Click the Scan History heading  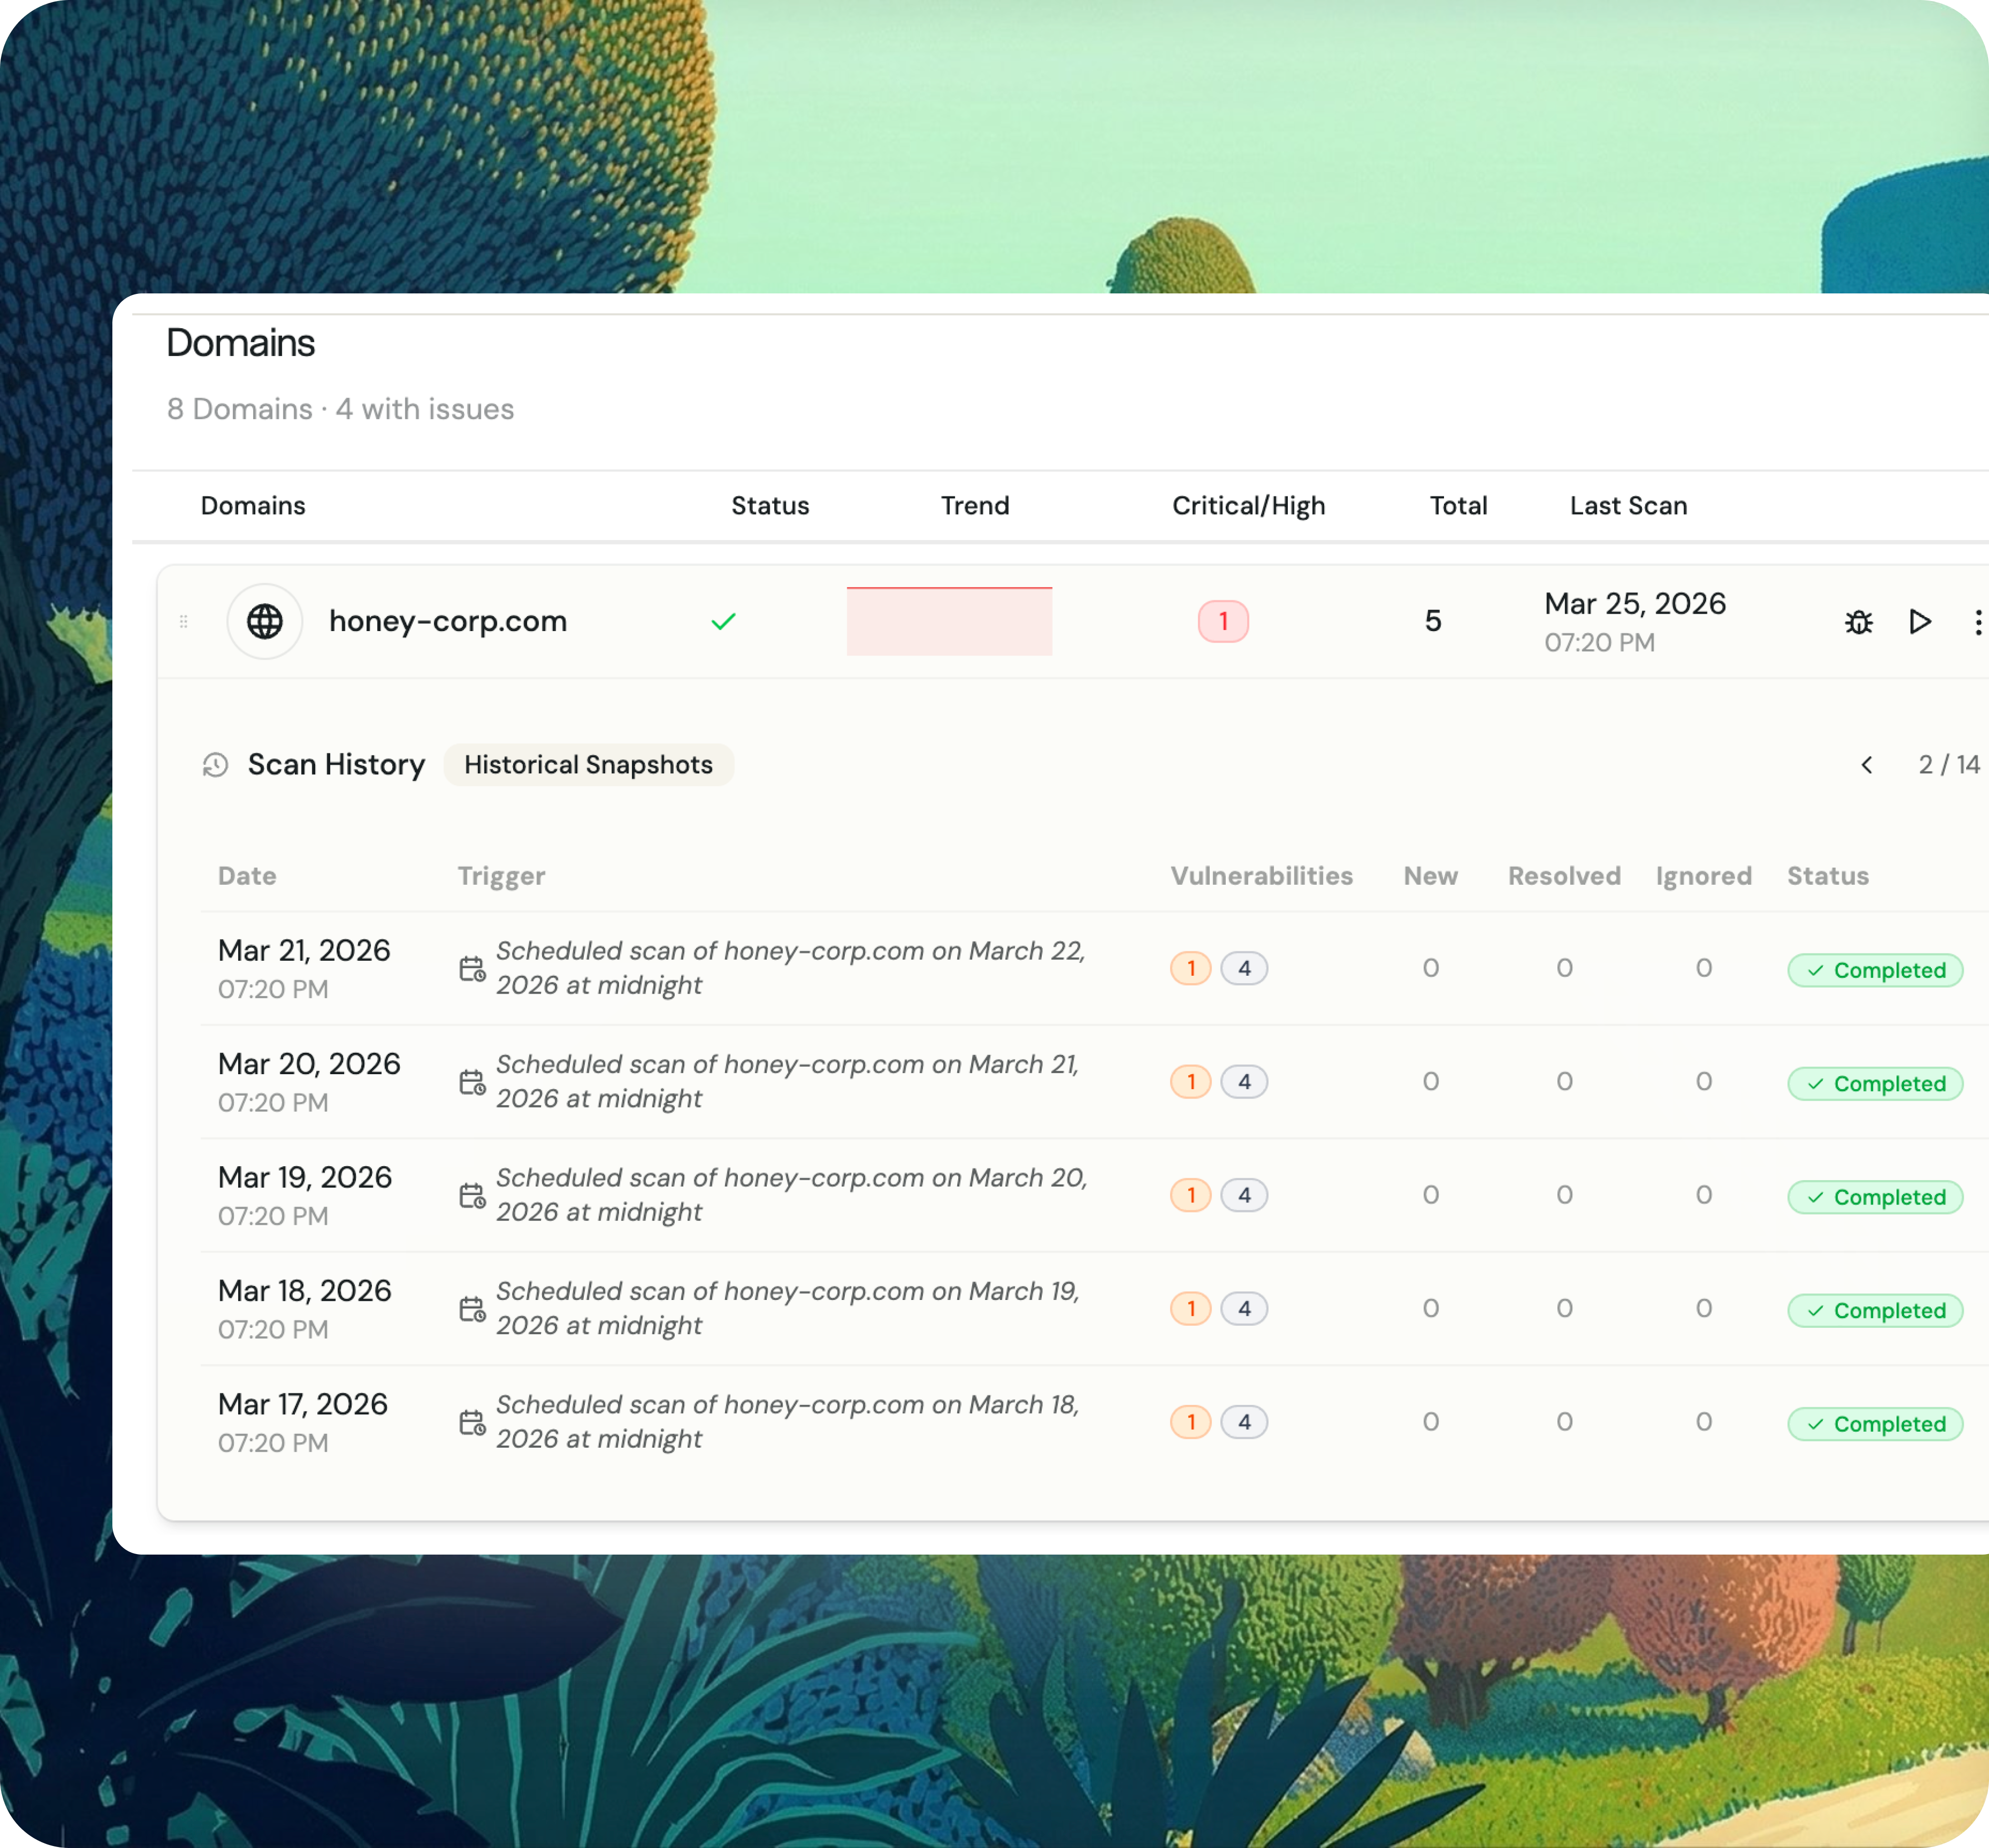coord(336,765)
